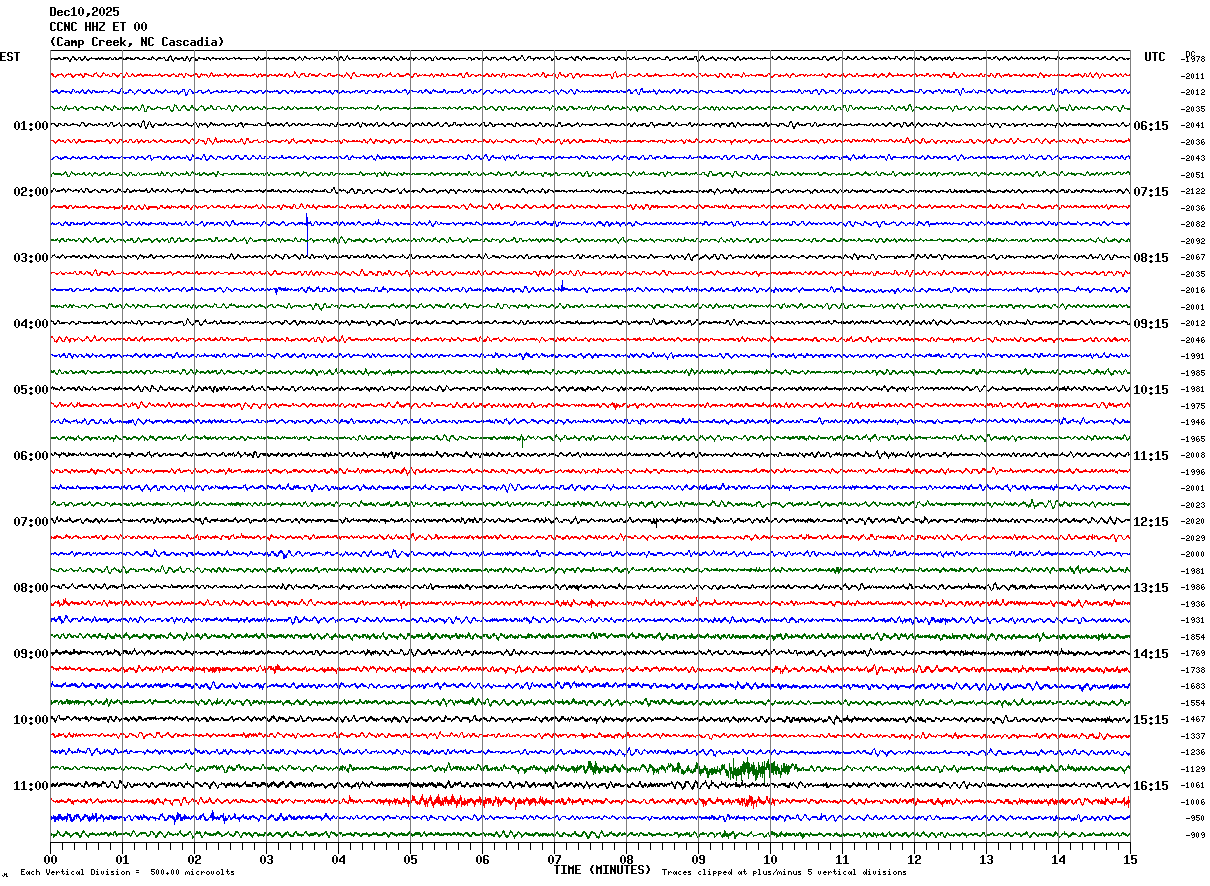Click the '06:15' UTC time label

point(1151,126)
